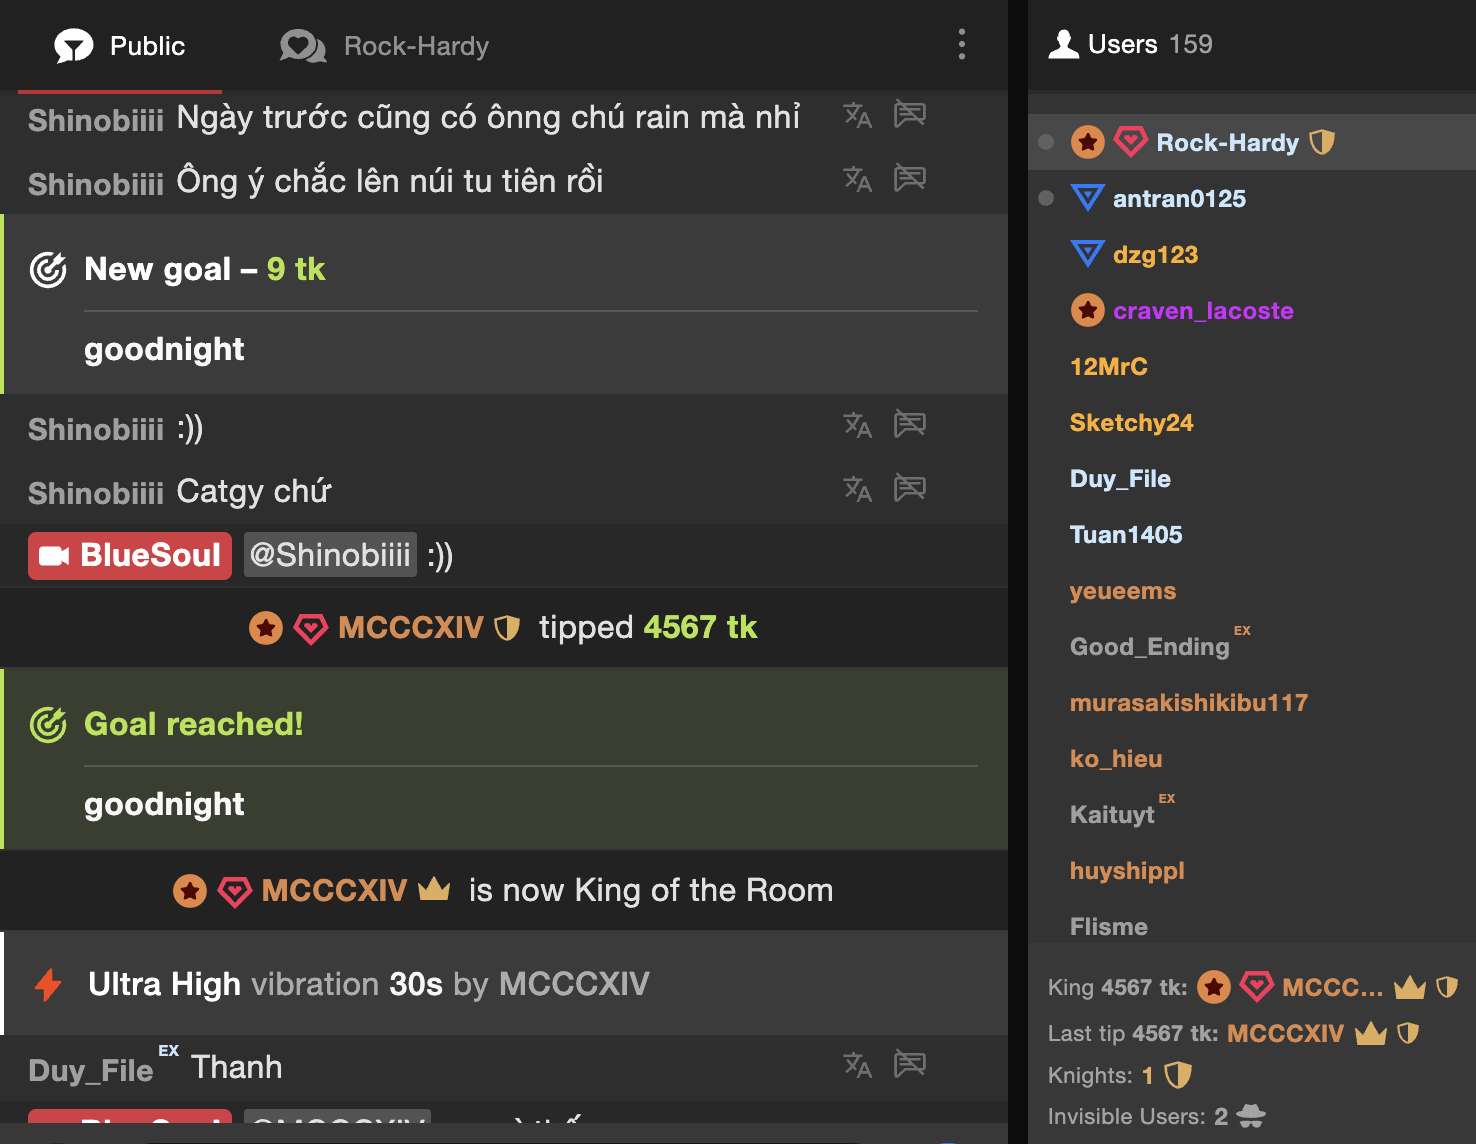The image size is (1476, 1144).
Task: Click translate icon beside "Ông ý chắc" message
Action: [x=857, y=179]
